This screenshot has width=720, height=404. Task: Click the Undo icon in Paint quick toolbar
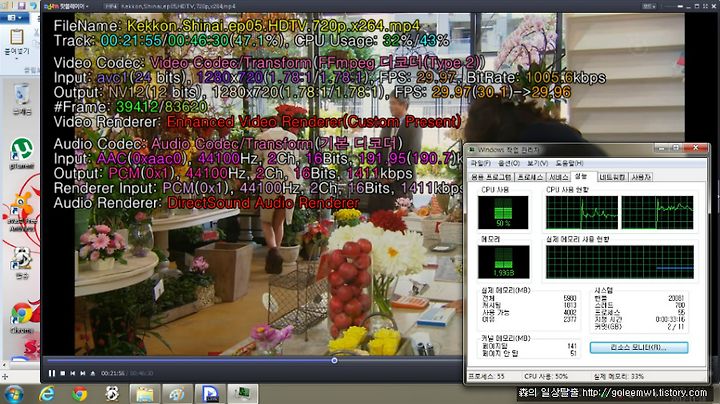click(x=34, y=6)
